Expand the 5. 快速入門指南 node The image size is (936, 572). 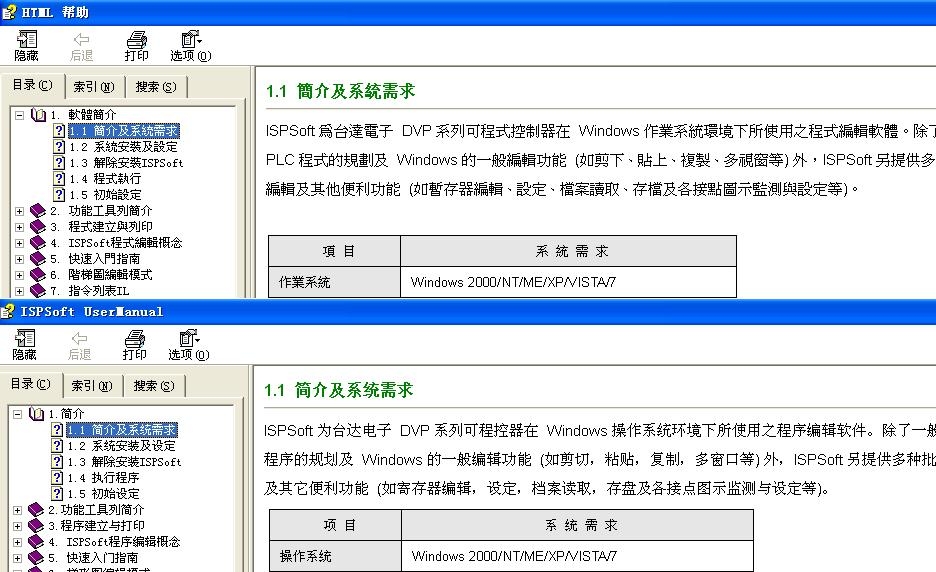click(20, 259)
